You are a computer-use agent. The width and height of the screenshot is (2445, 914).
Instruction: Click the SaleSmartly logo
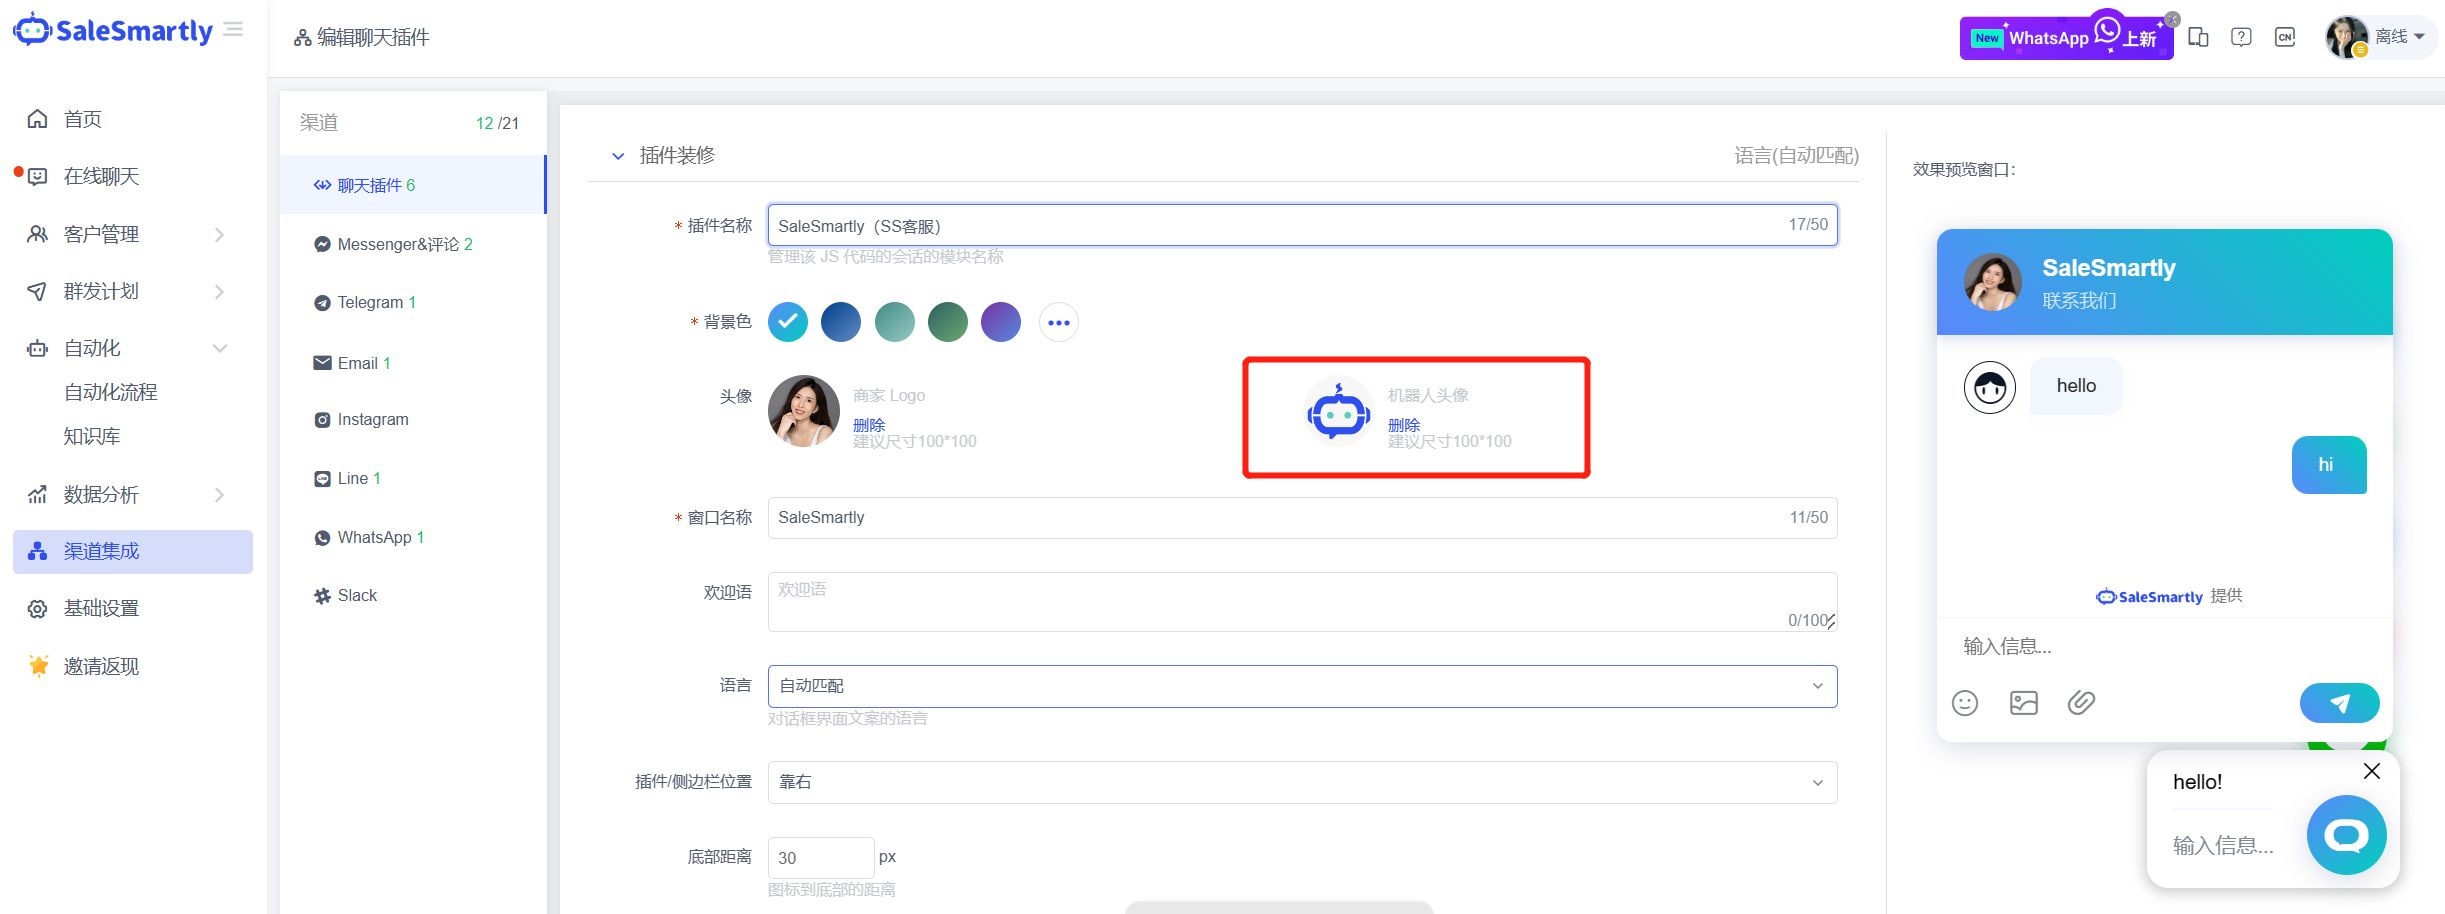[113, 30]
